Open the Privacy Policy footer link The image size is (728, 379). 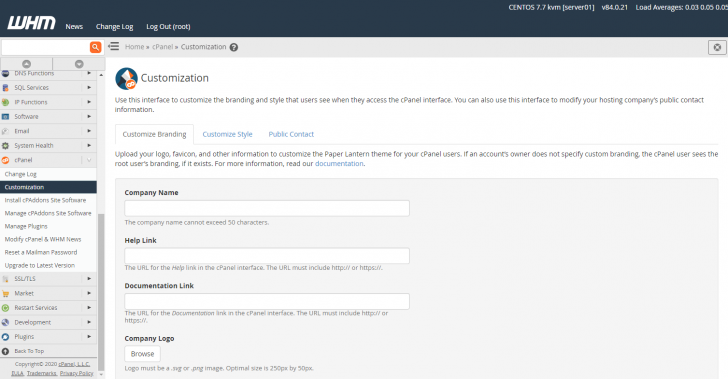tap(77, 373)
